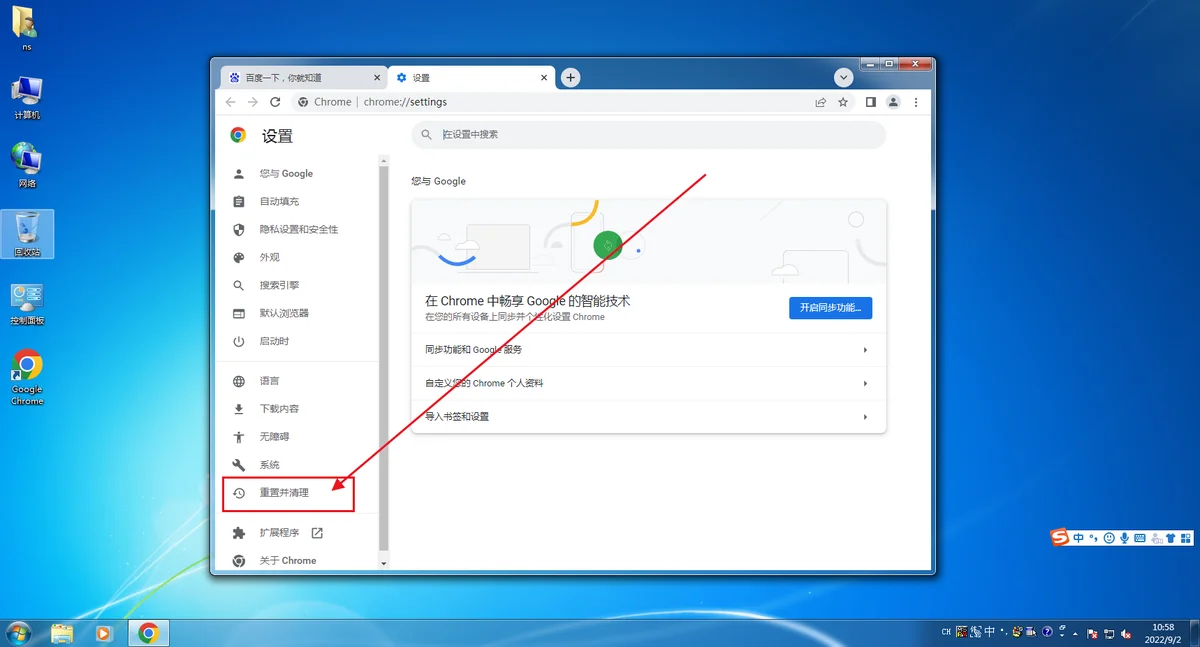
Task: Close the 设置 tab
Action: point(545,77)
